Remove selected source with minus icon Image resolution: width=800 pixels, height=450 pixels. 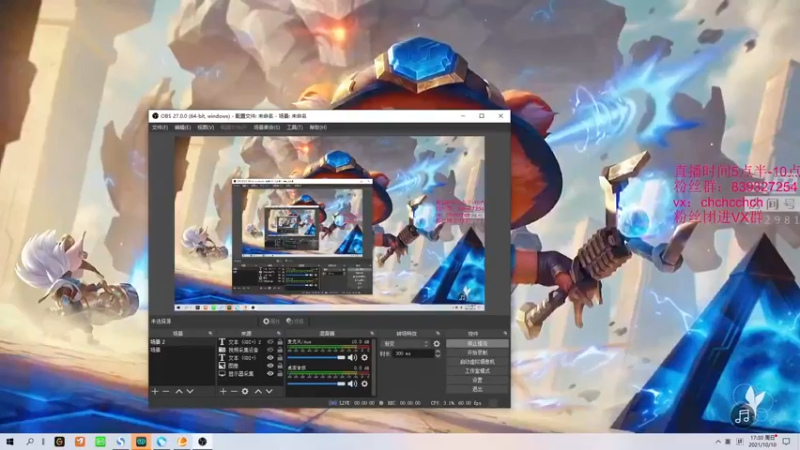(x=234, y=391)
